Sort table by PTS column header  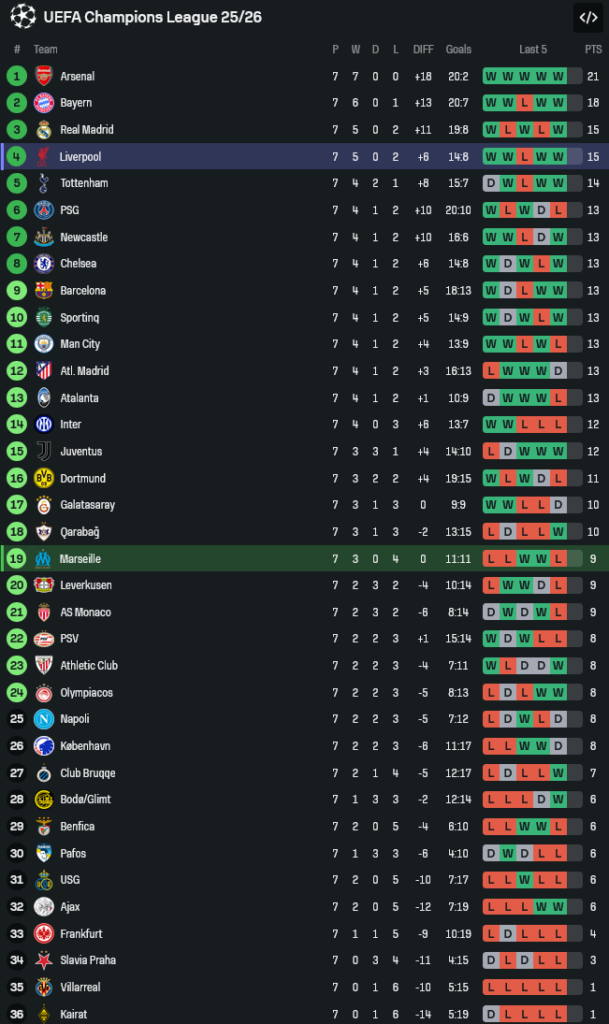(x=593, y=50)
